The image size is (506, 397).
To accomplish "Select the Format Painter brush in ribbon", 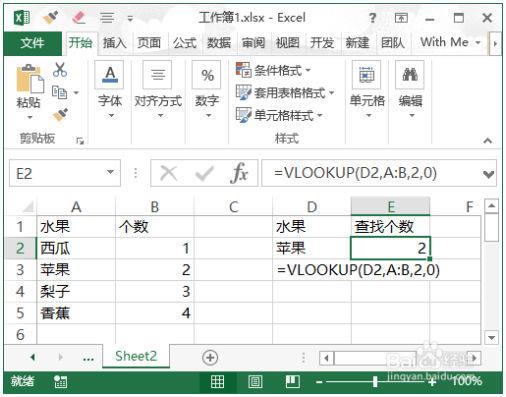I will coord(60,114).
